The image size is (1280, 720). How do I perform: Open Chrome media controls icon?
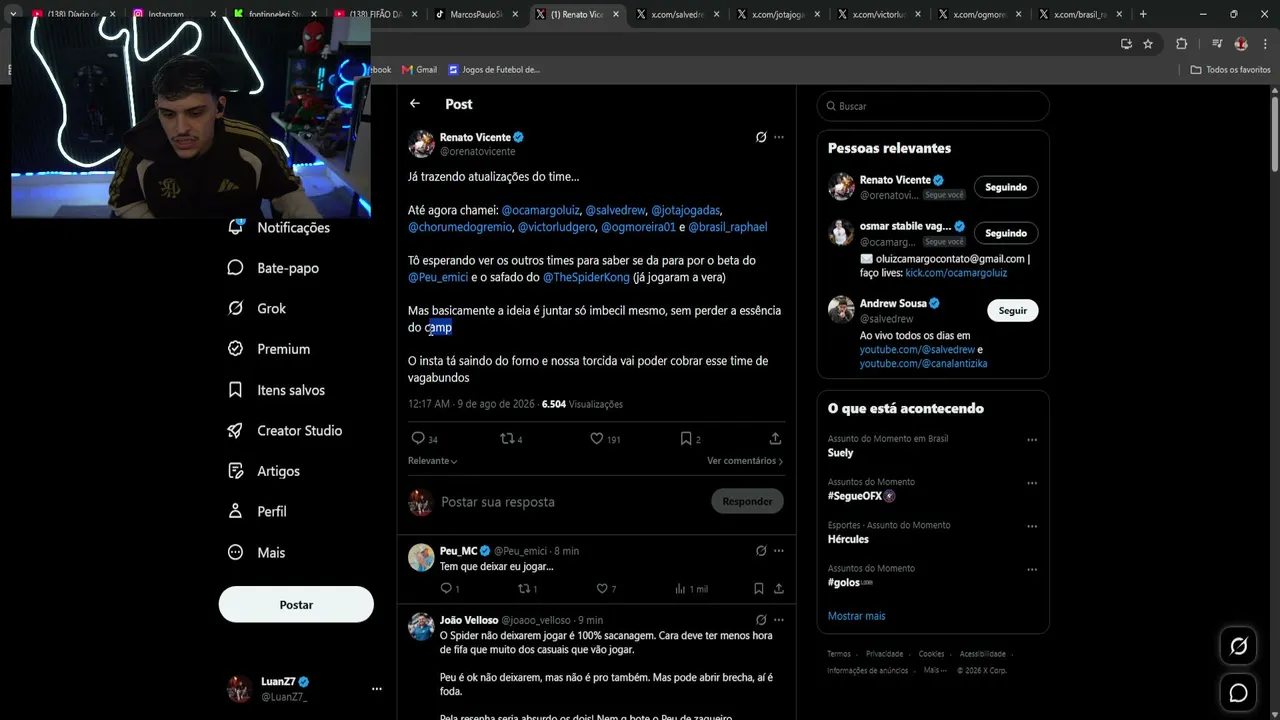pos(1217,44)
